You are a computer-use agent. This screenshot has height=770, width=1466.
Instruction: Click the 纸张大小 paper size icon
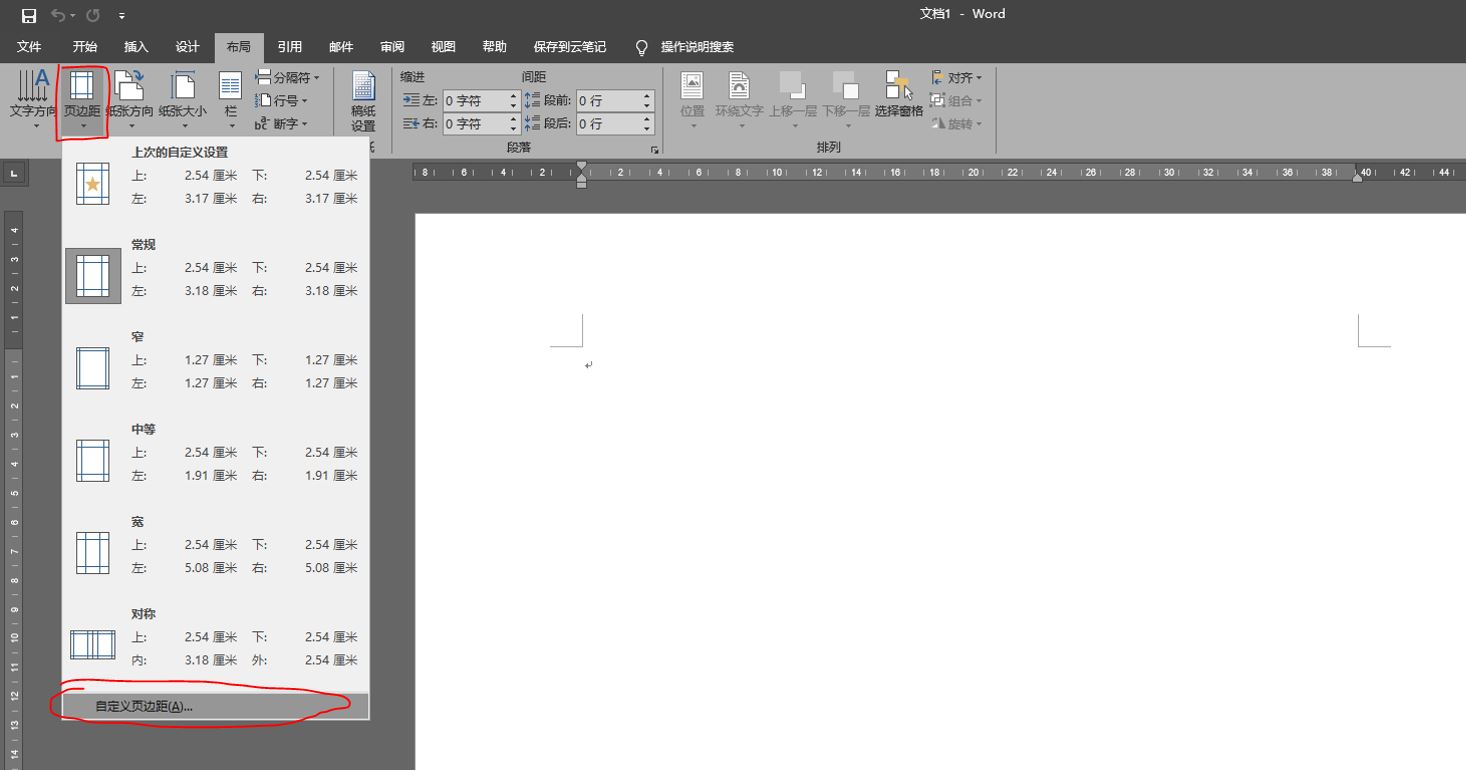(x=183, y=99)
